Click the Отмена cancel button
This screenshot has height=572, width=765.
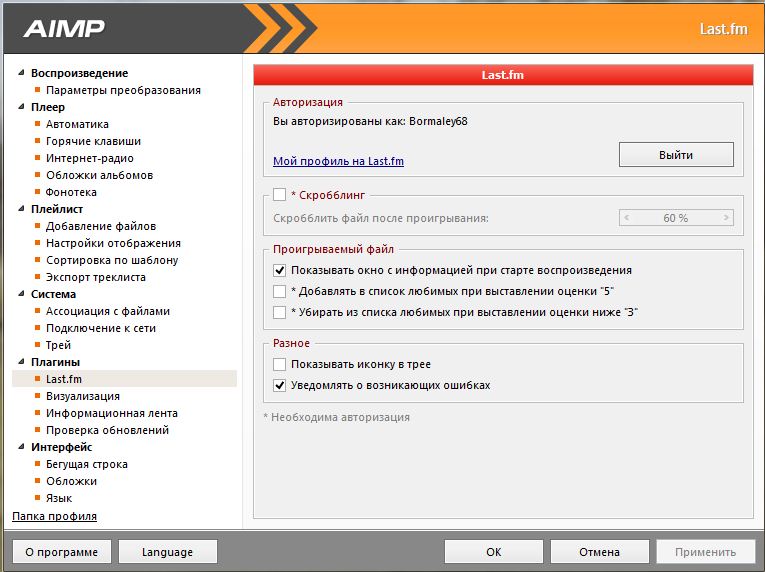(600, 552)
